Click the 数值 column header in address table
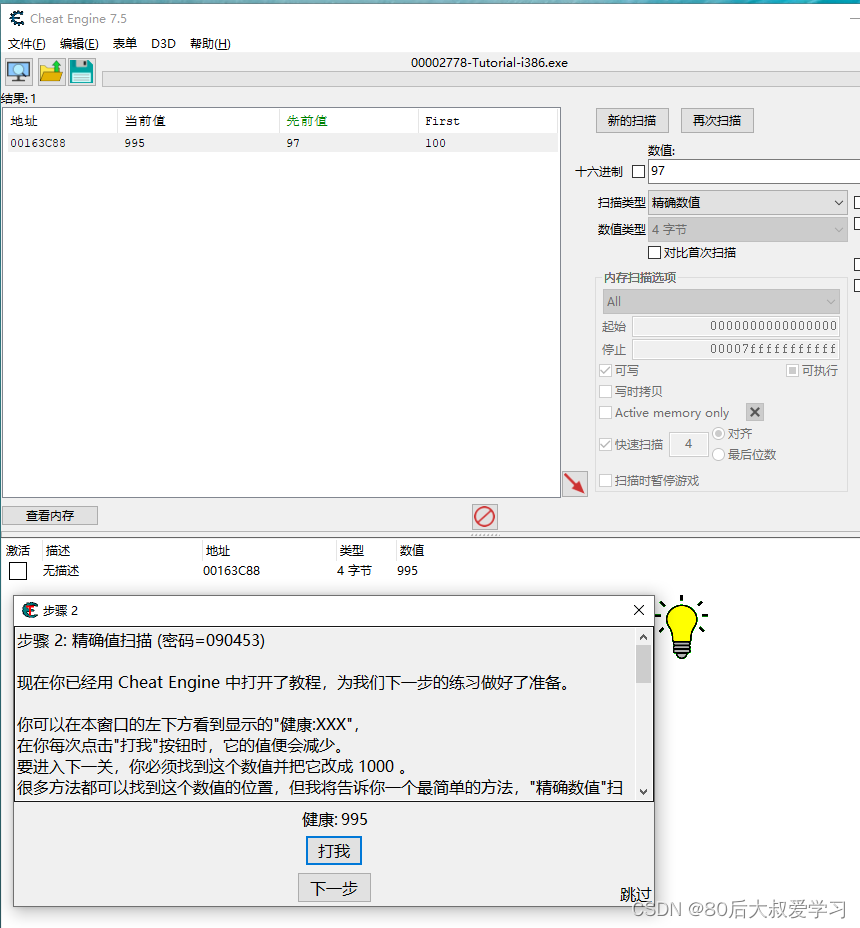 click(412, 550)
